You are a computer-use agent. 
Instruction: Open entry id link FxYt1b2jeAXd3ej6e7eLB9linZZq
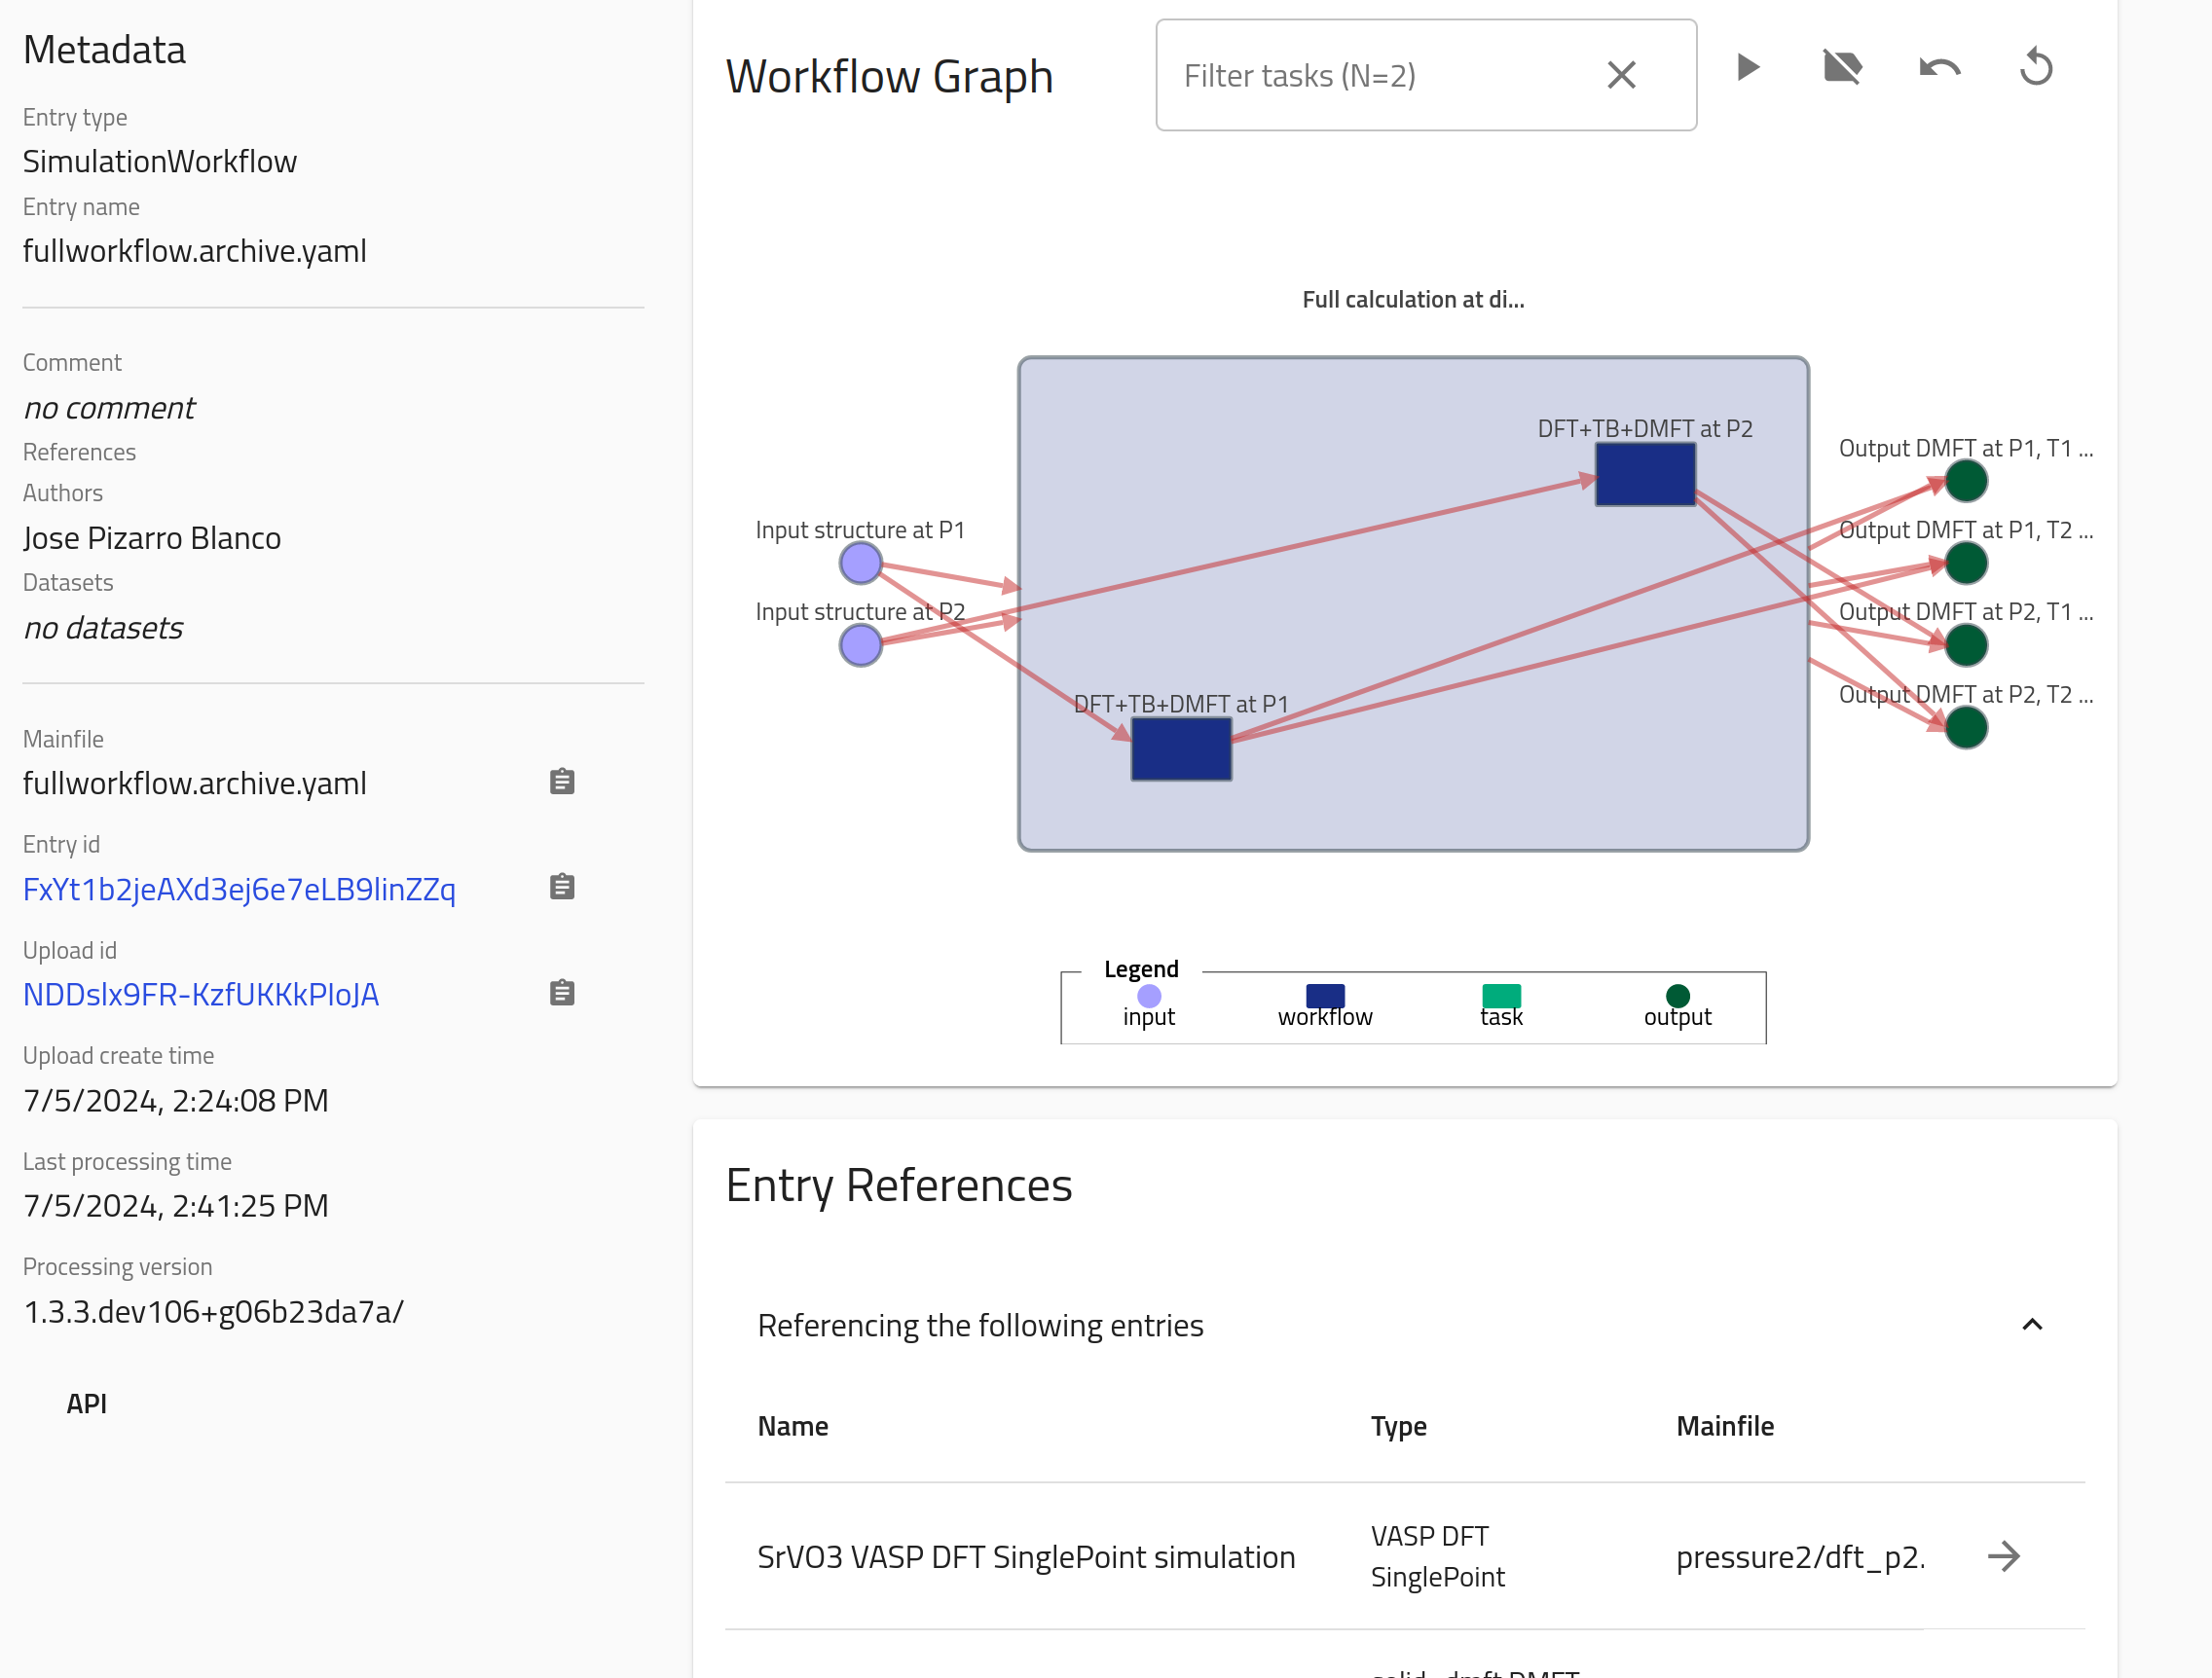[x=239, y=889]
